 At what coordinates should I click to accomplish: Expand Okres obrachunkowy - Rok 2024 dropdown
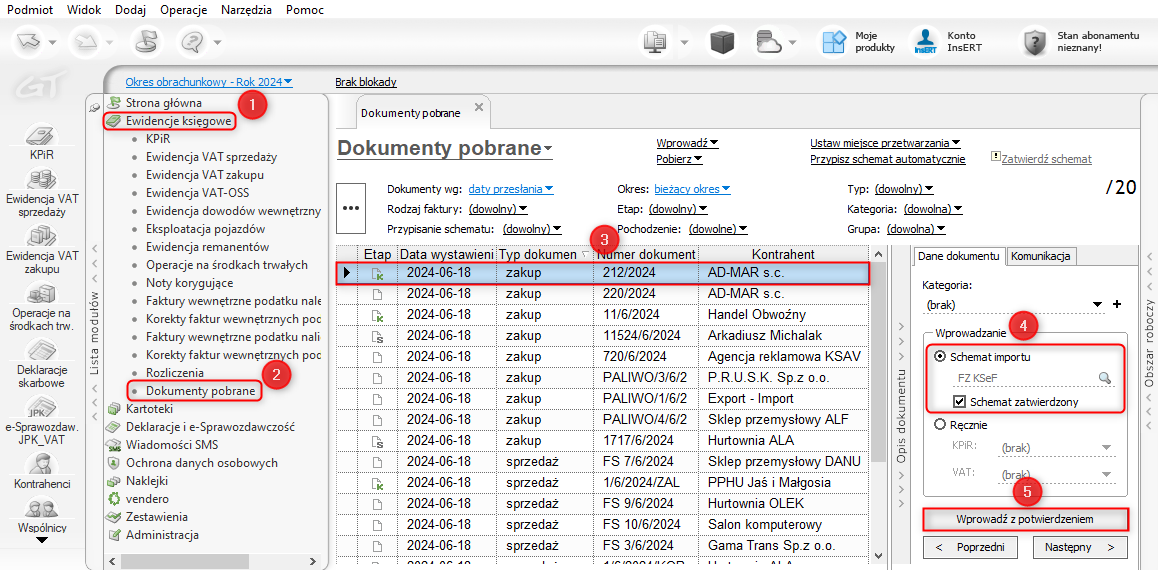click(x=209, y=82)
